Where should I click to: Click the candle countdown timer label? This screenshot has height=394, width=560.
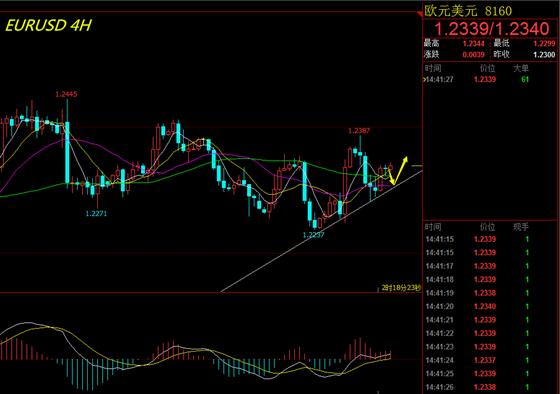tap(401, 288)
